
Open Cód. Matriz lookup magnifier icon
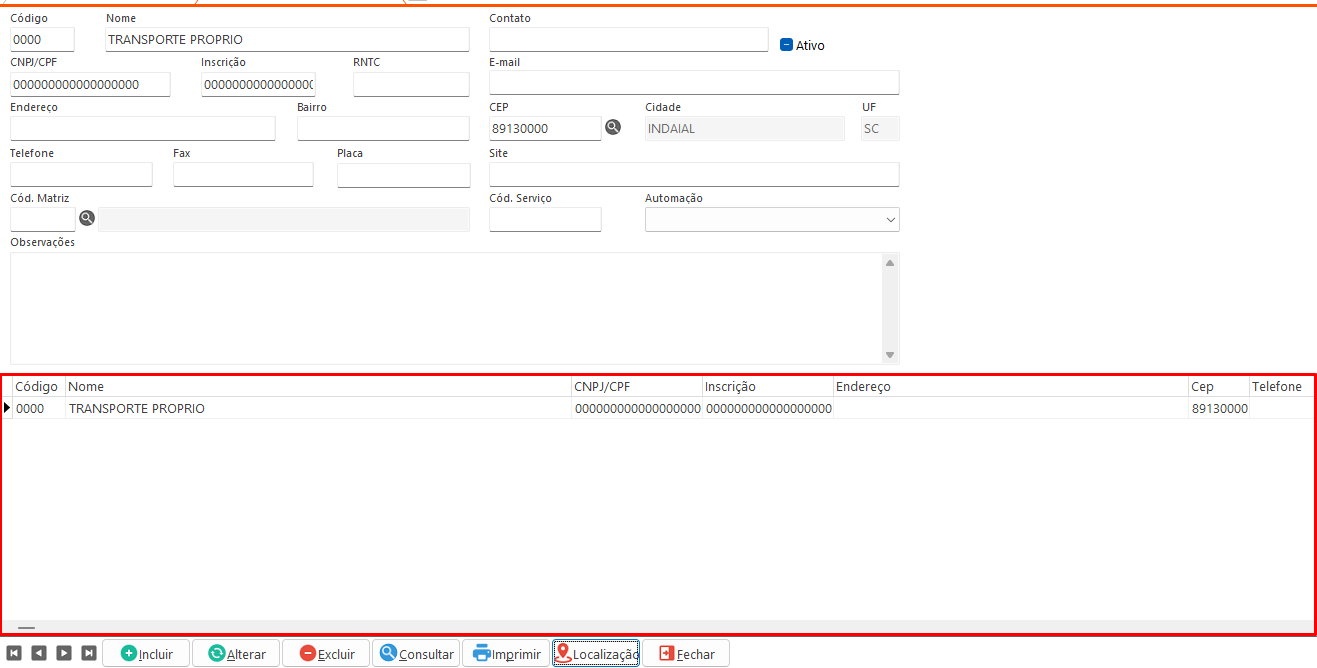[x=87, y=218]
